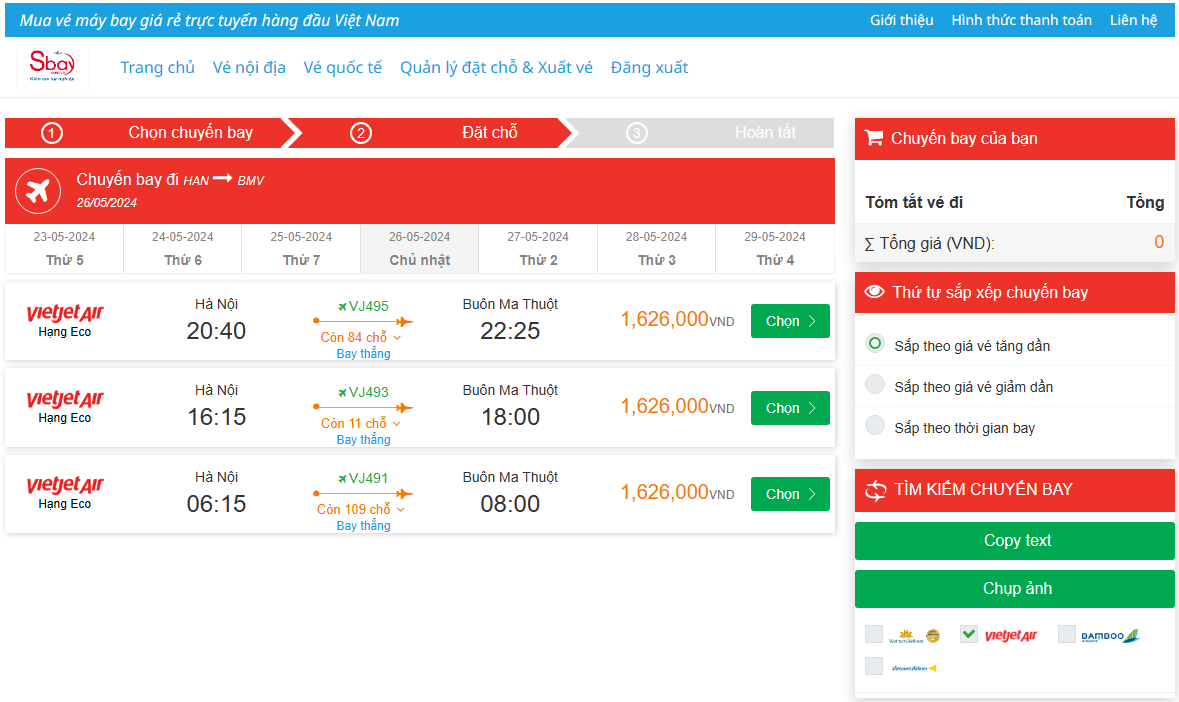The image size is (1179, 702).
Task: Click the Copy text button
Action: click(1014, 541)
